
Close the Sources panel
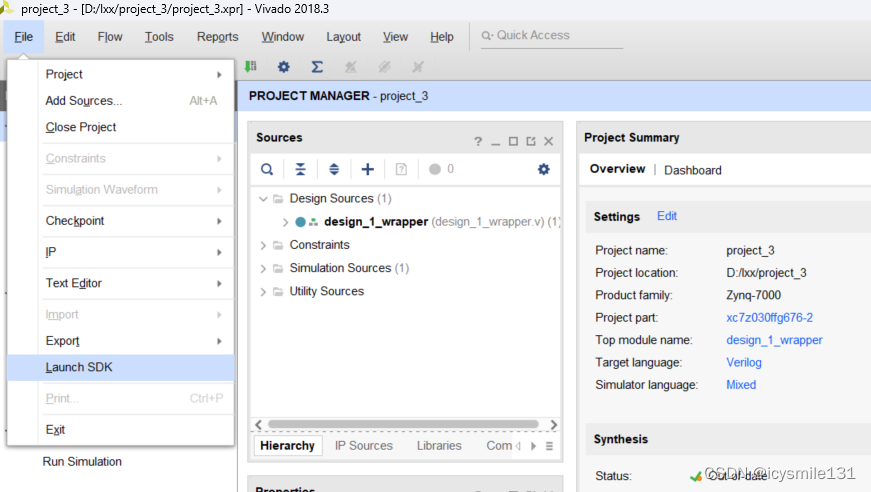tap(549, 142)
